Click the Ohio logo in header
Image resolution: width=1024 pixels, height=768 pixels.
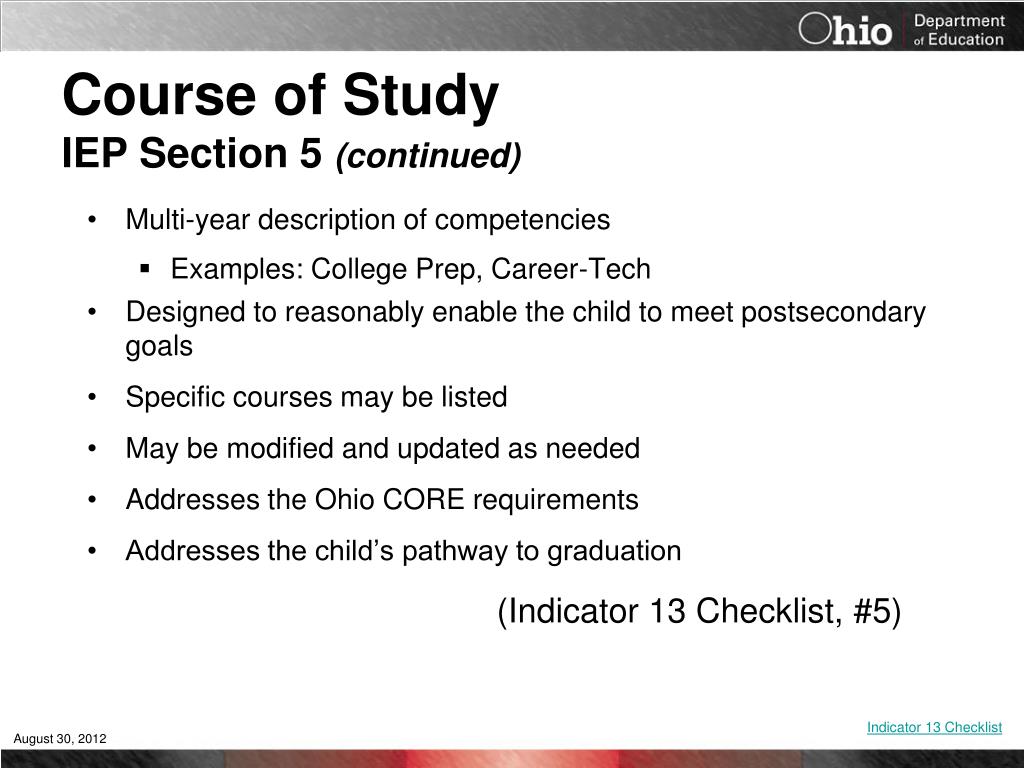click(x=845, y=29)
